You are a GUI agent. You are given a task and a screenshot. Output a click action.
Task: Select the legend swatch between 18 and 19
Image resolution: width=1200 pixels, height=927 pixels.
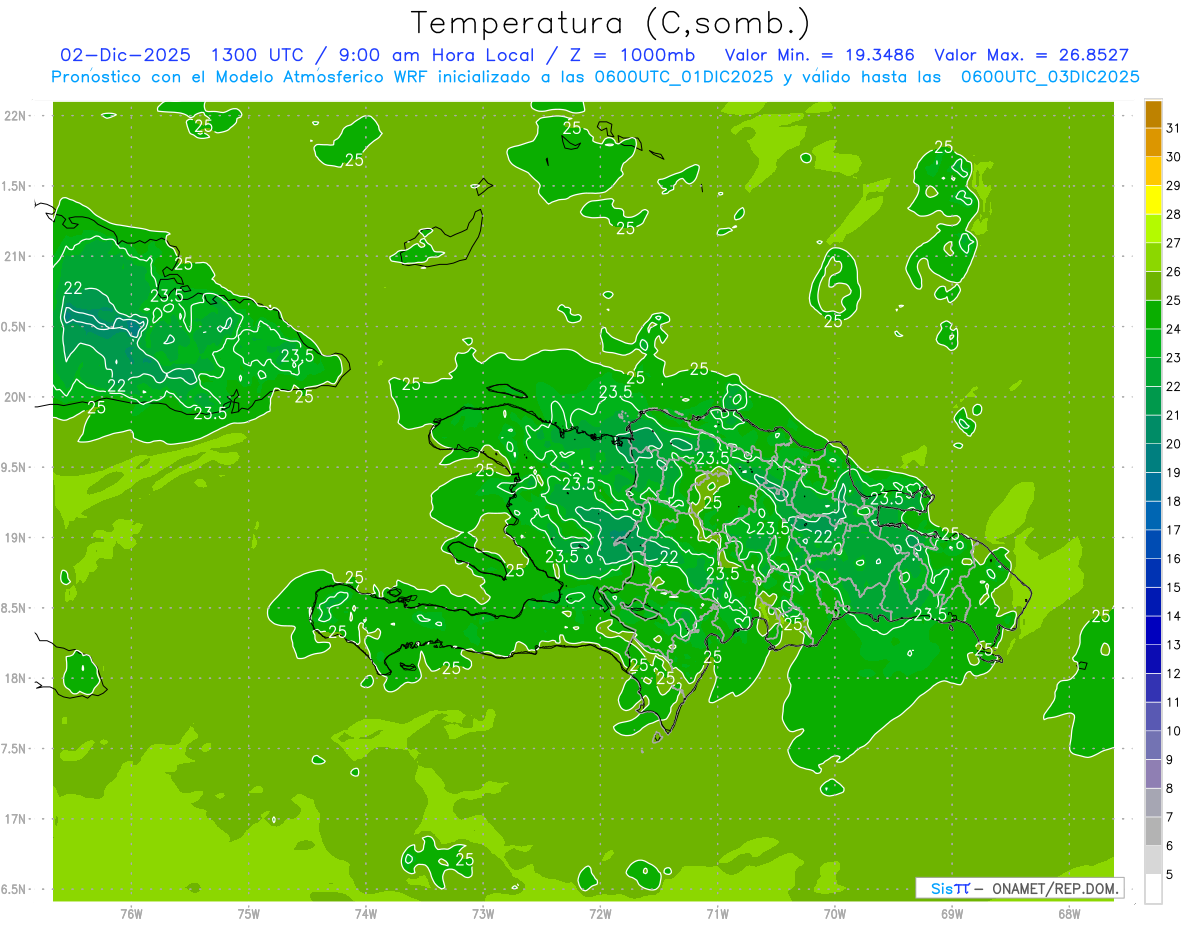point(1153,487)
